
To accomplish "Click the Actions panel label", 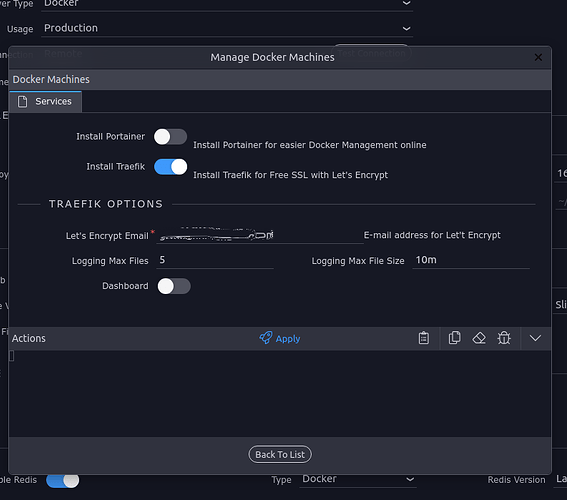I will [29, 338].
